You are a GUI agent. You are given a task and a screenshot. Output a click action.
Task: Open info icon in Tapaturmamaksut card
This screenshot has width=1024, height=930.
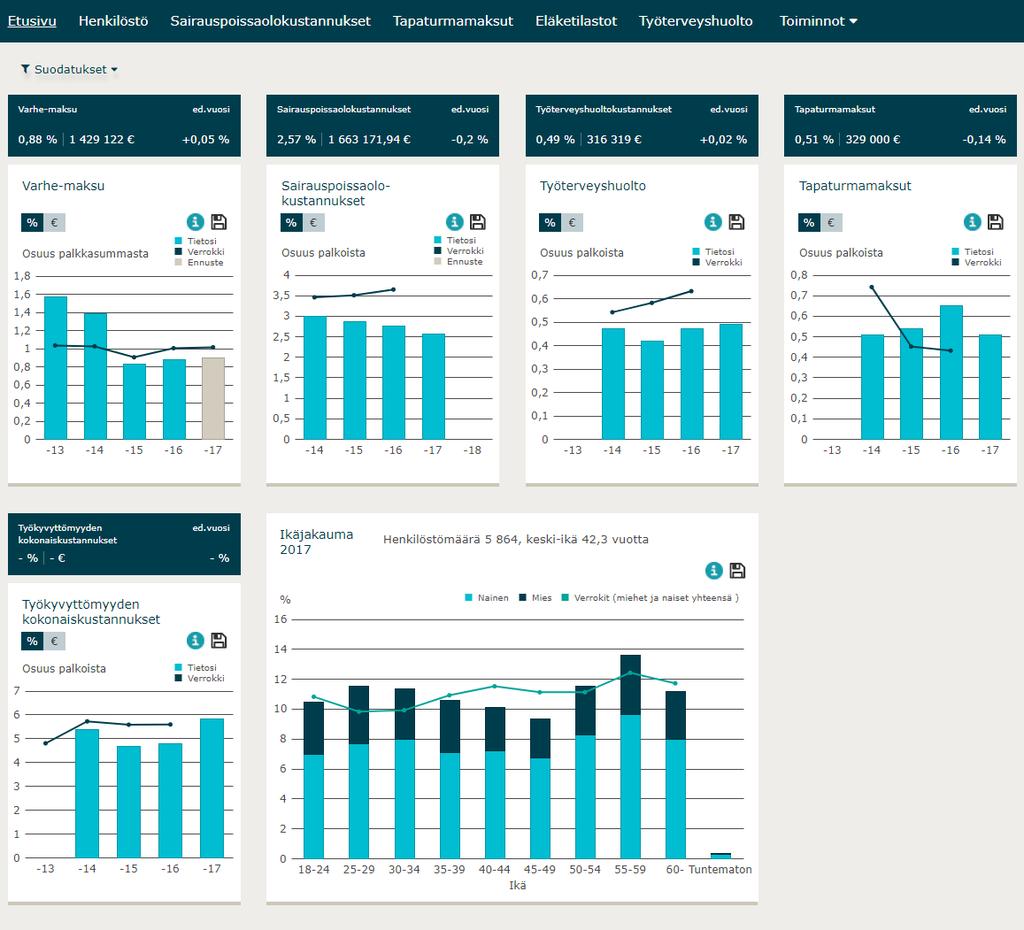click(972, 222)
